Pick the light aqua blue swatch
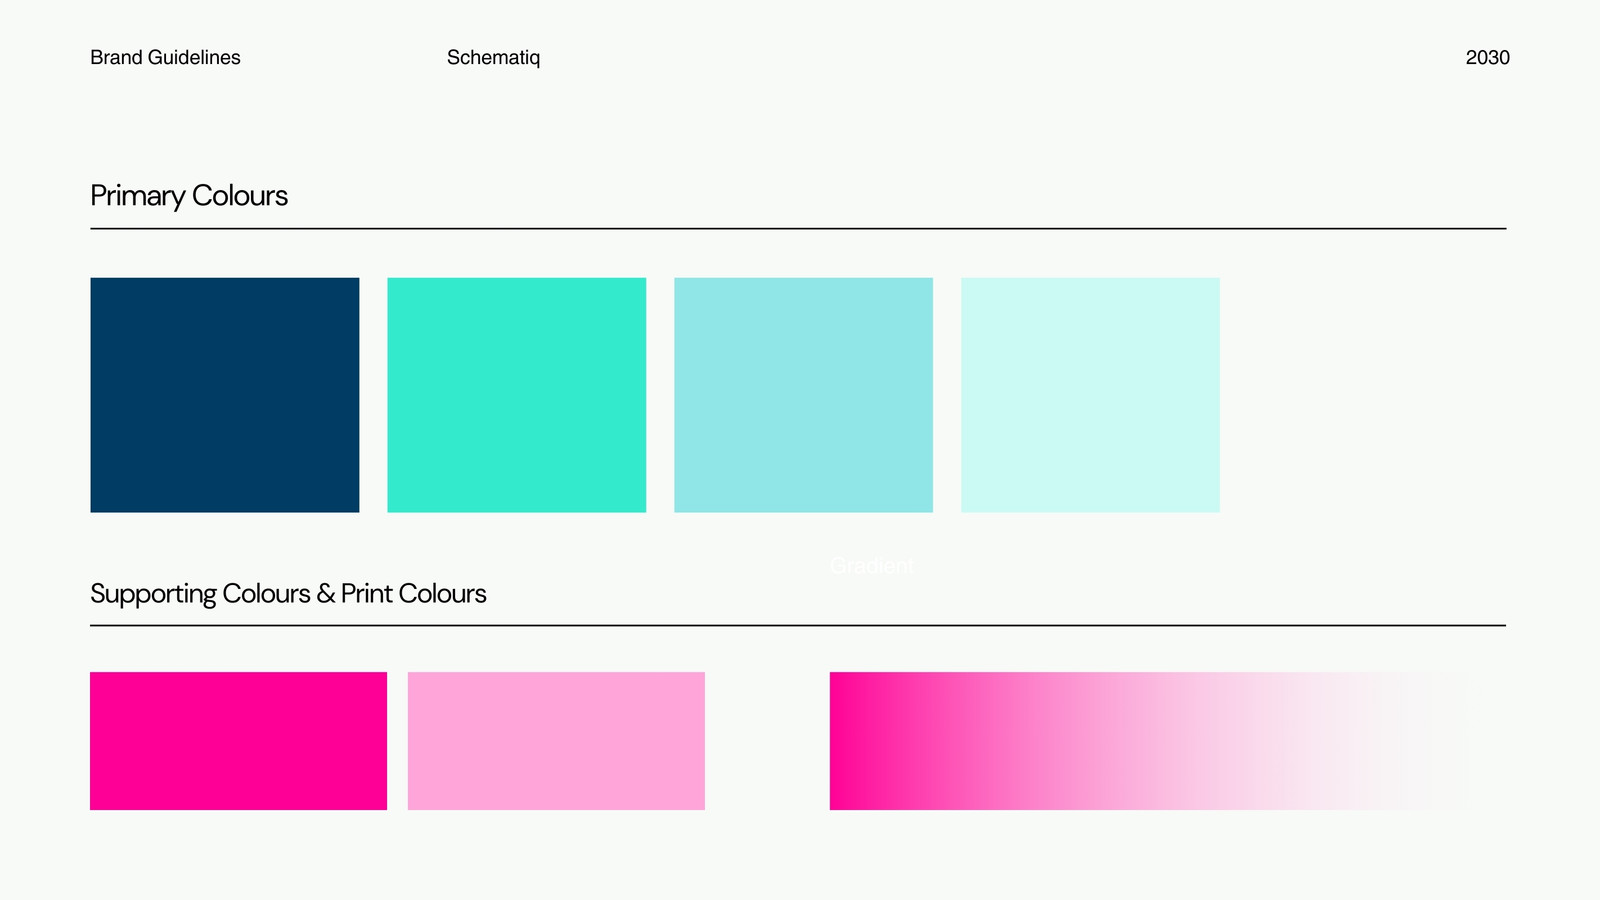 (803, 395)
